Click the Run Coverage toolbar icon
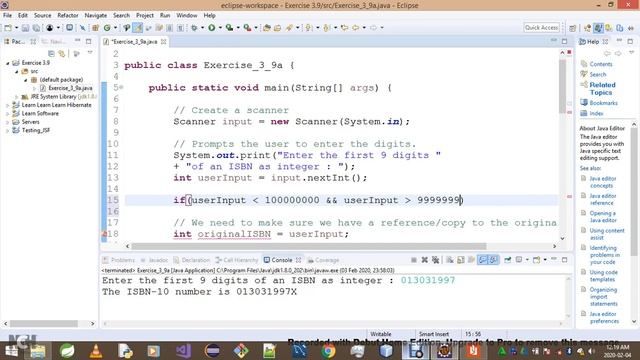This screenshot has width=640, height=360. click(x=229, y=27)
